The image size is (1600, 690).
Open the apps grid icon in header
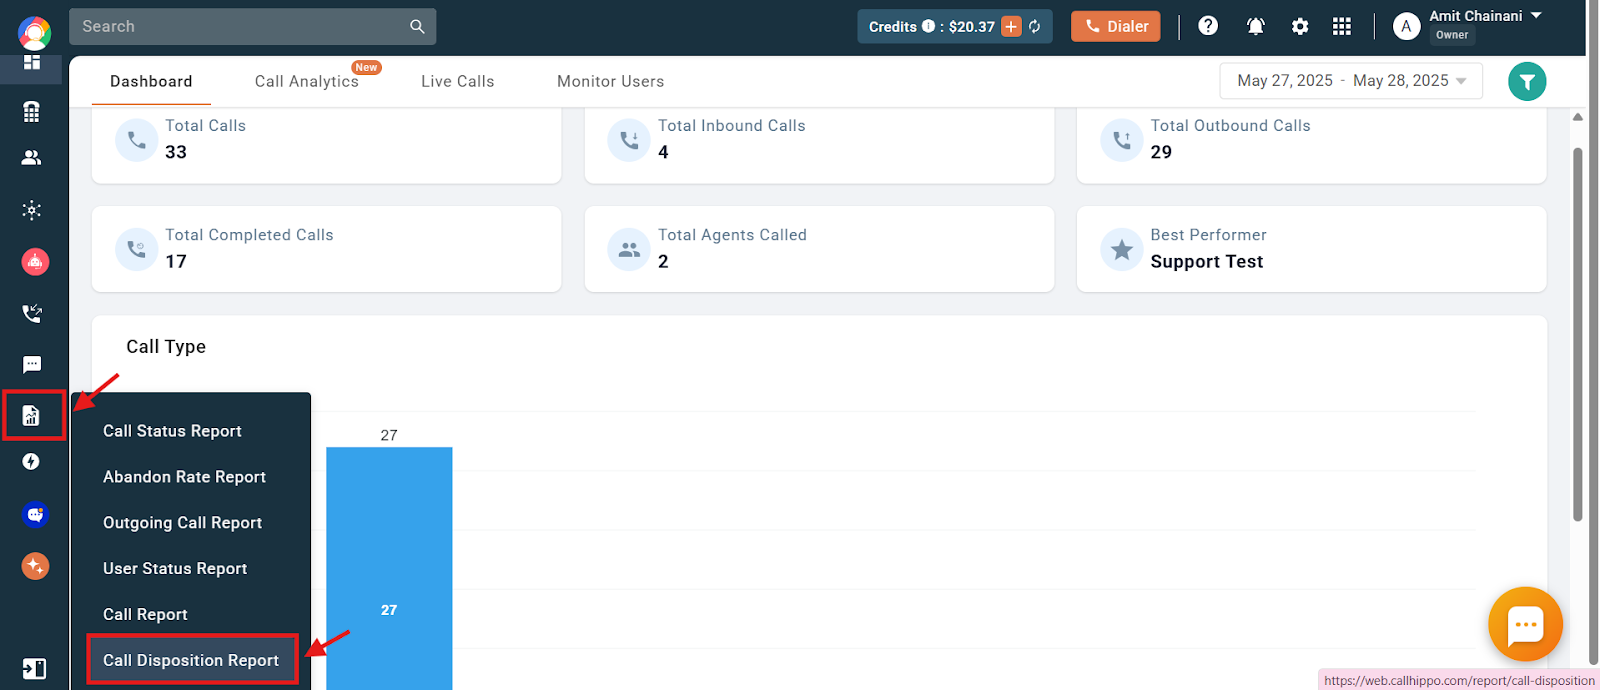[1342, 27]
